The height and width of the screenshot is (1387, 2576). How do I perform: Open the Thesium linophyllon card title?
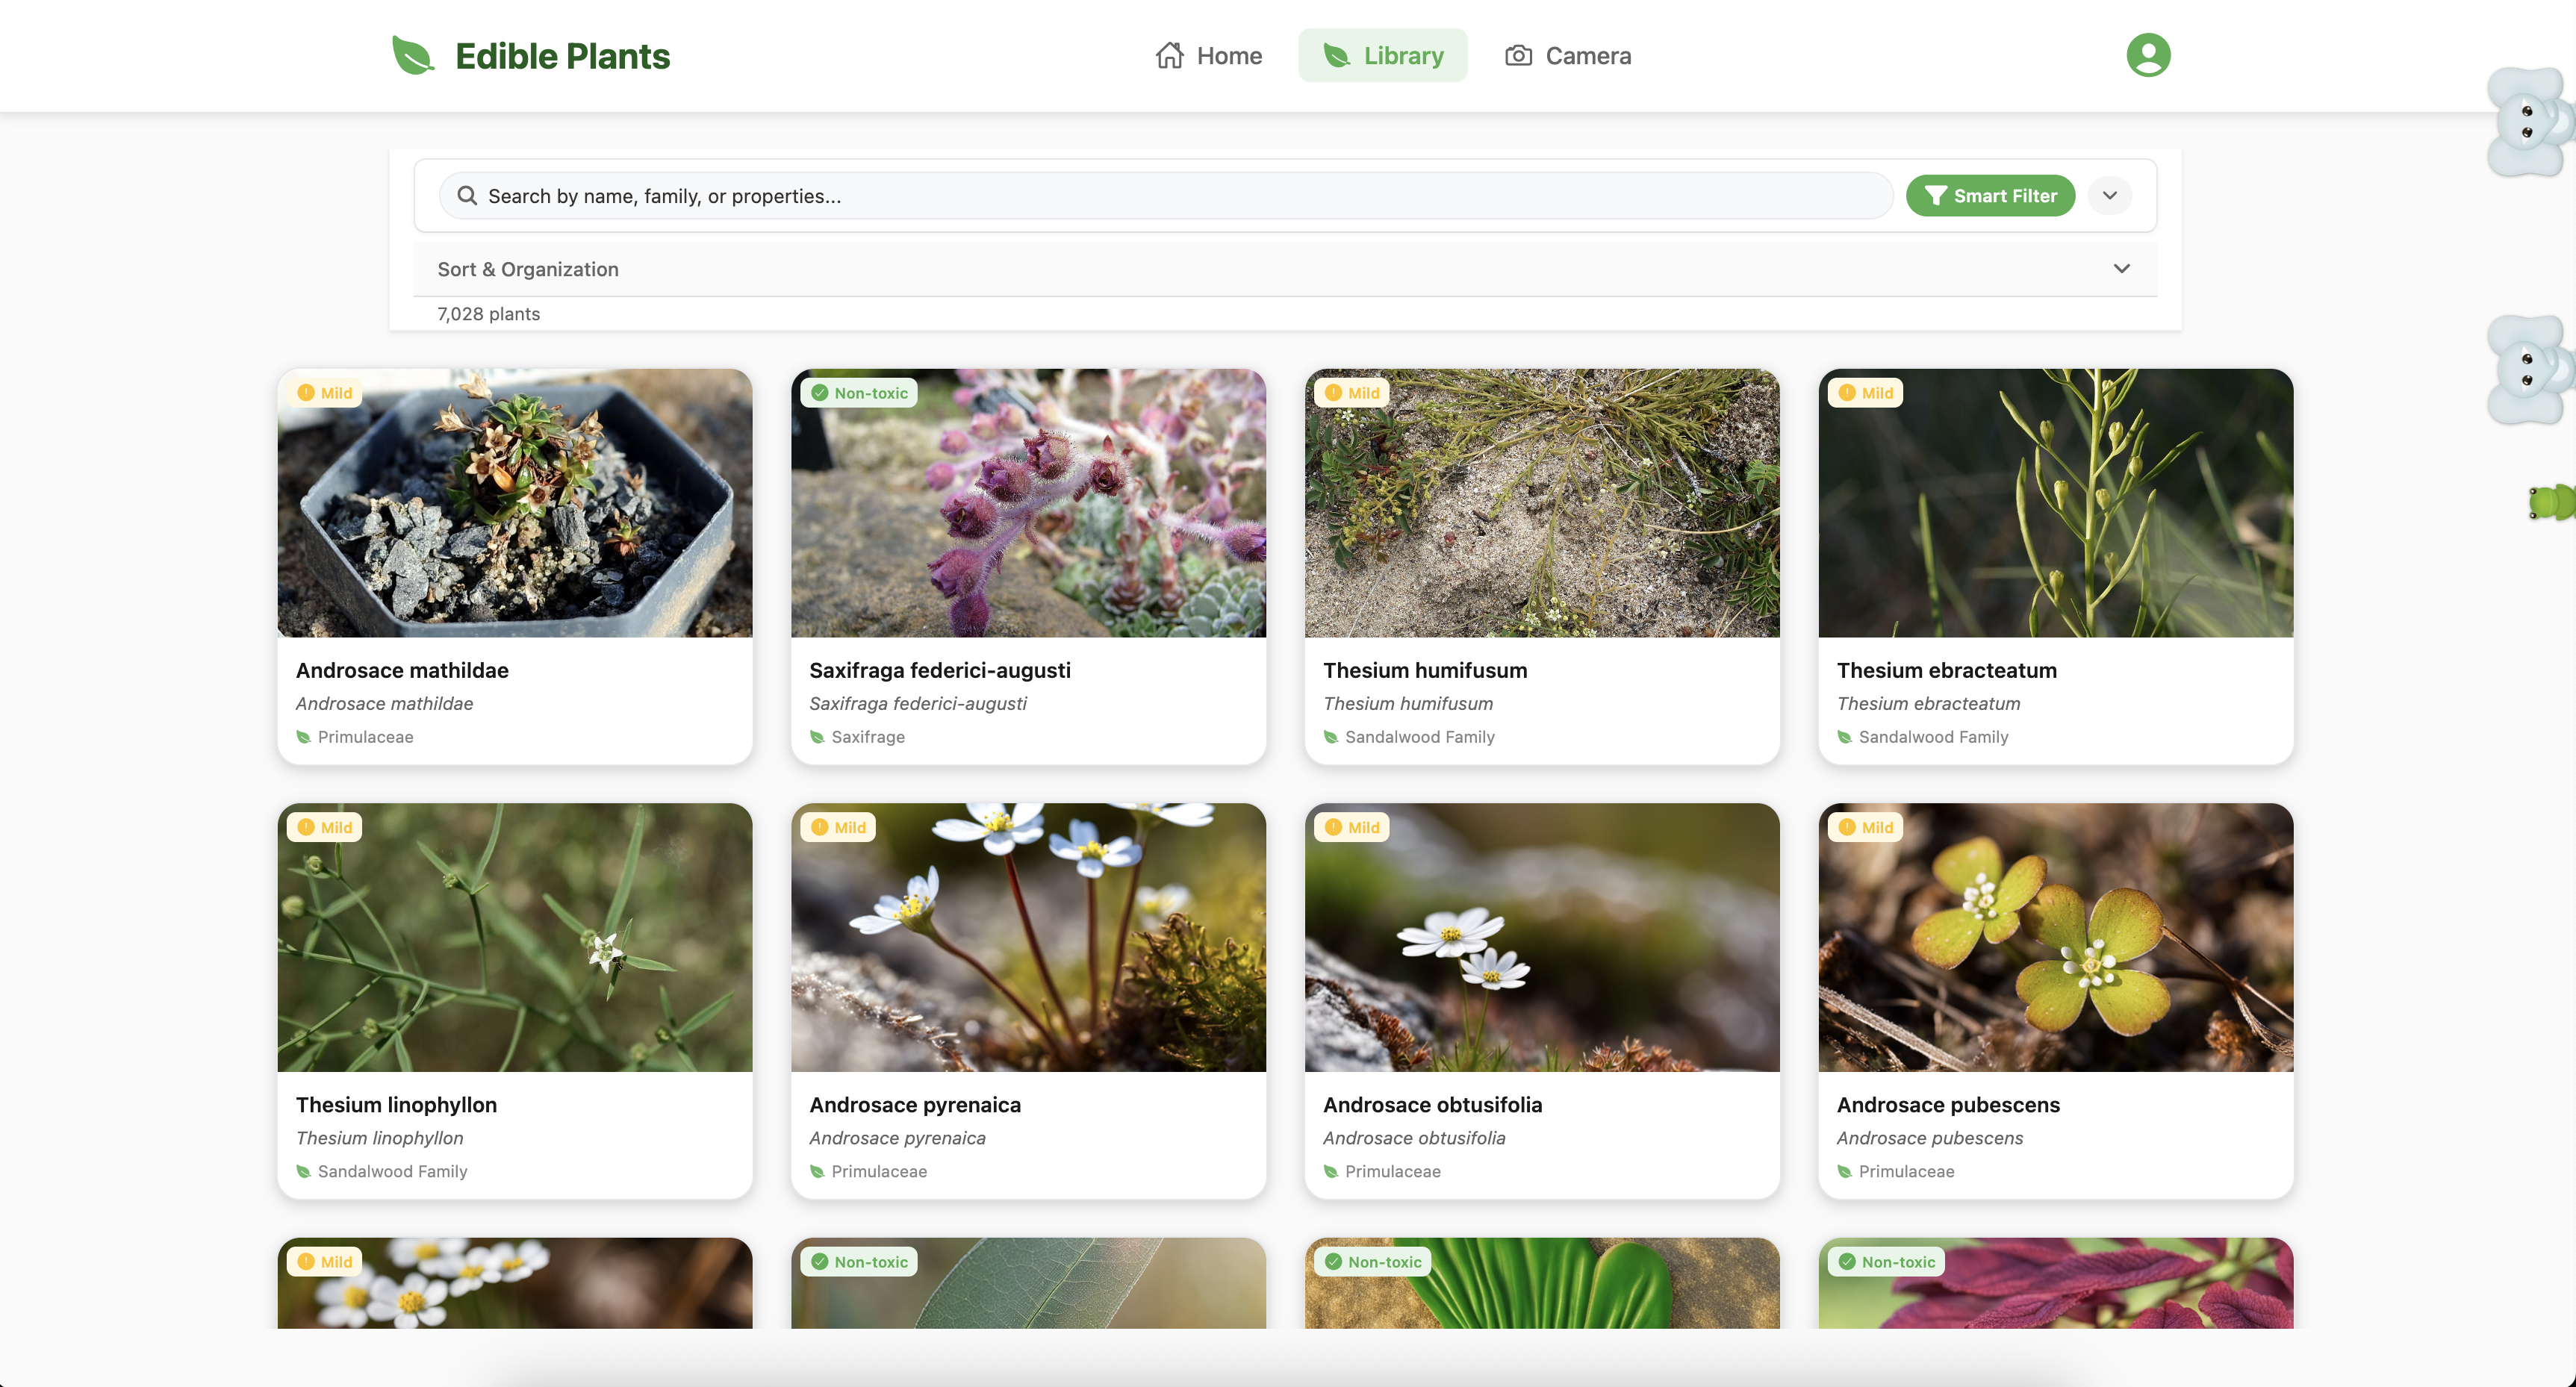click(x=396, y=1104)
